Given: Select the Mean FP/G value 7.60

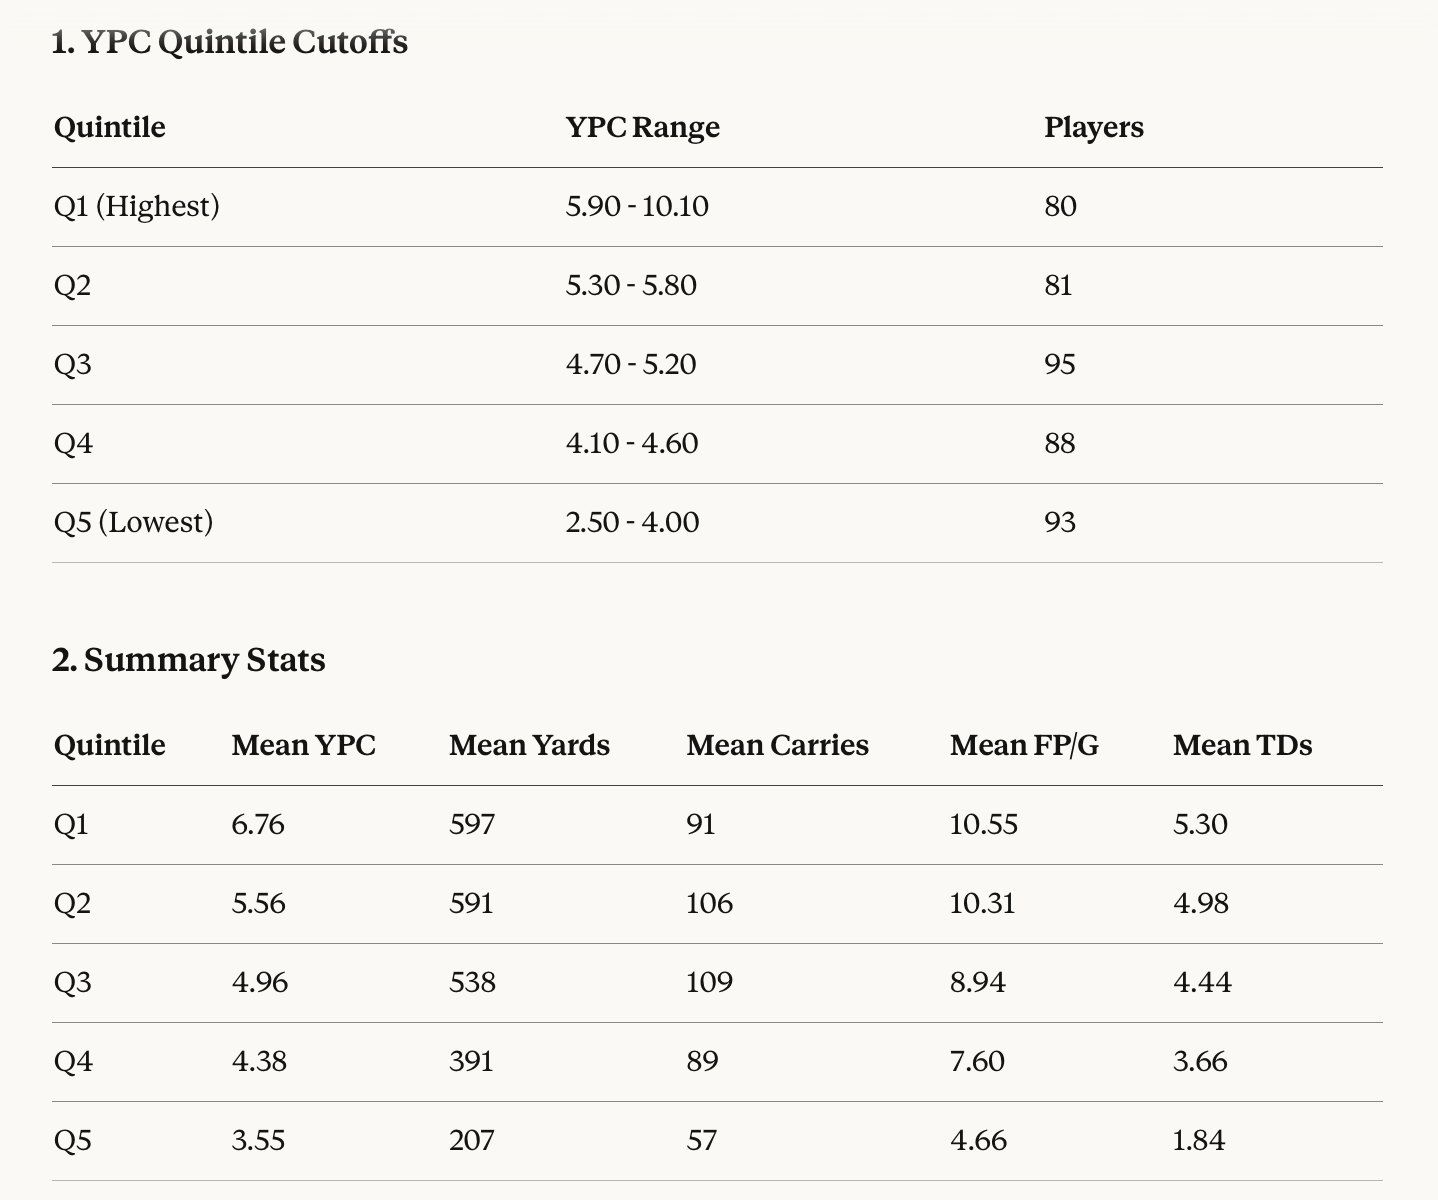Looking at the screenshot, I should pos(977,1062).
